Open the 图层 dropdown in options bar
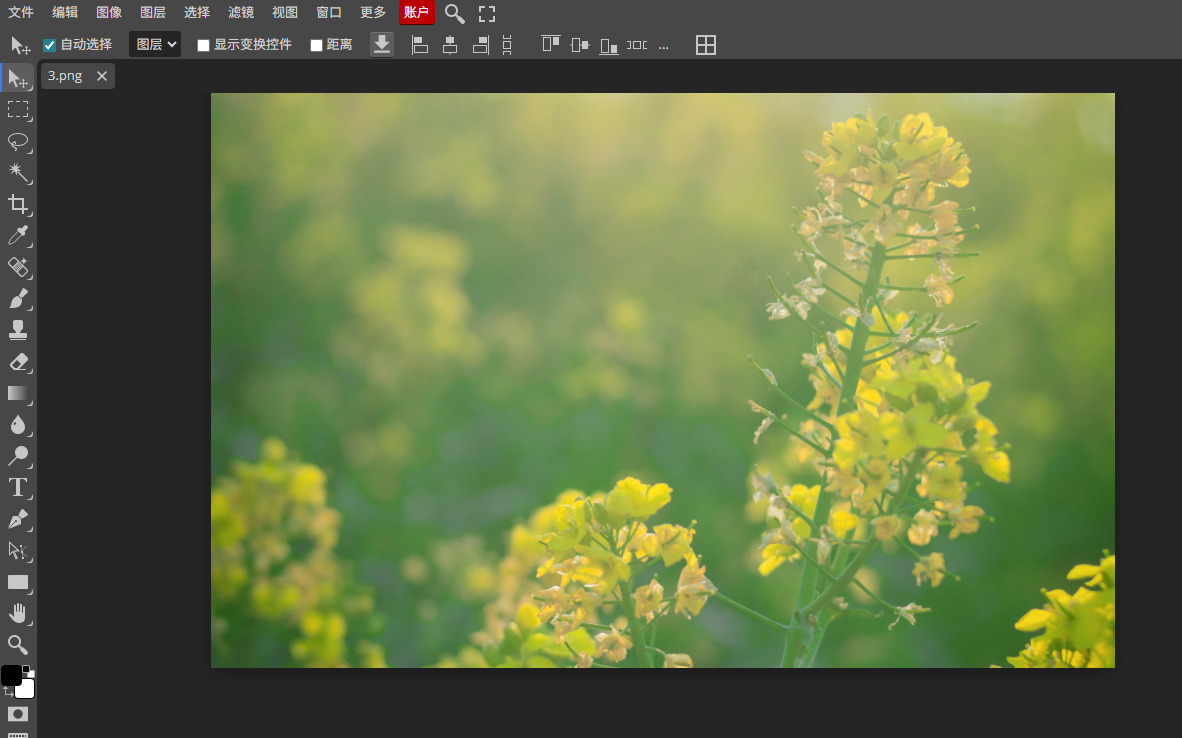The height and width of the screenshot is (738, 1182). 155,44
